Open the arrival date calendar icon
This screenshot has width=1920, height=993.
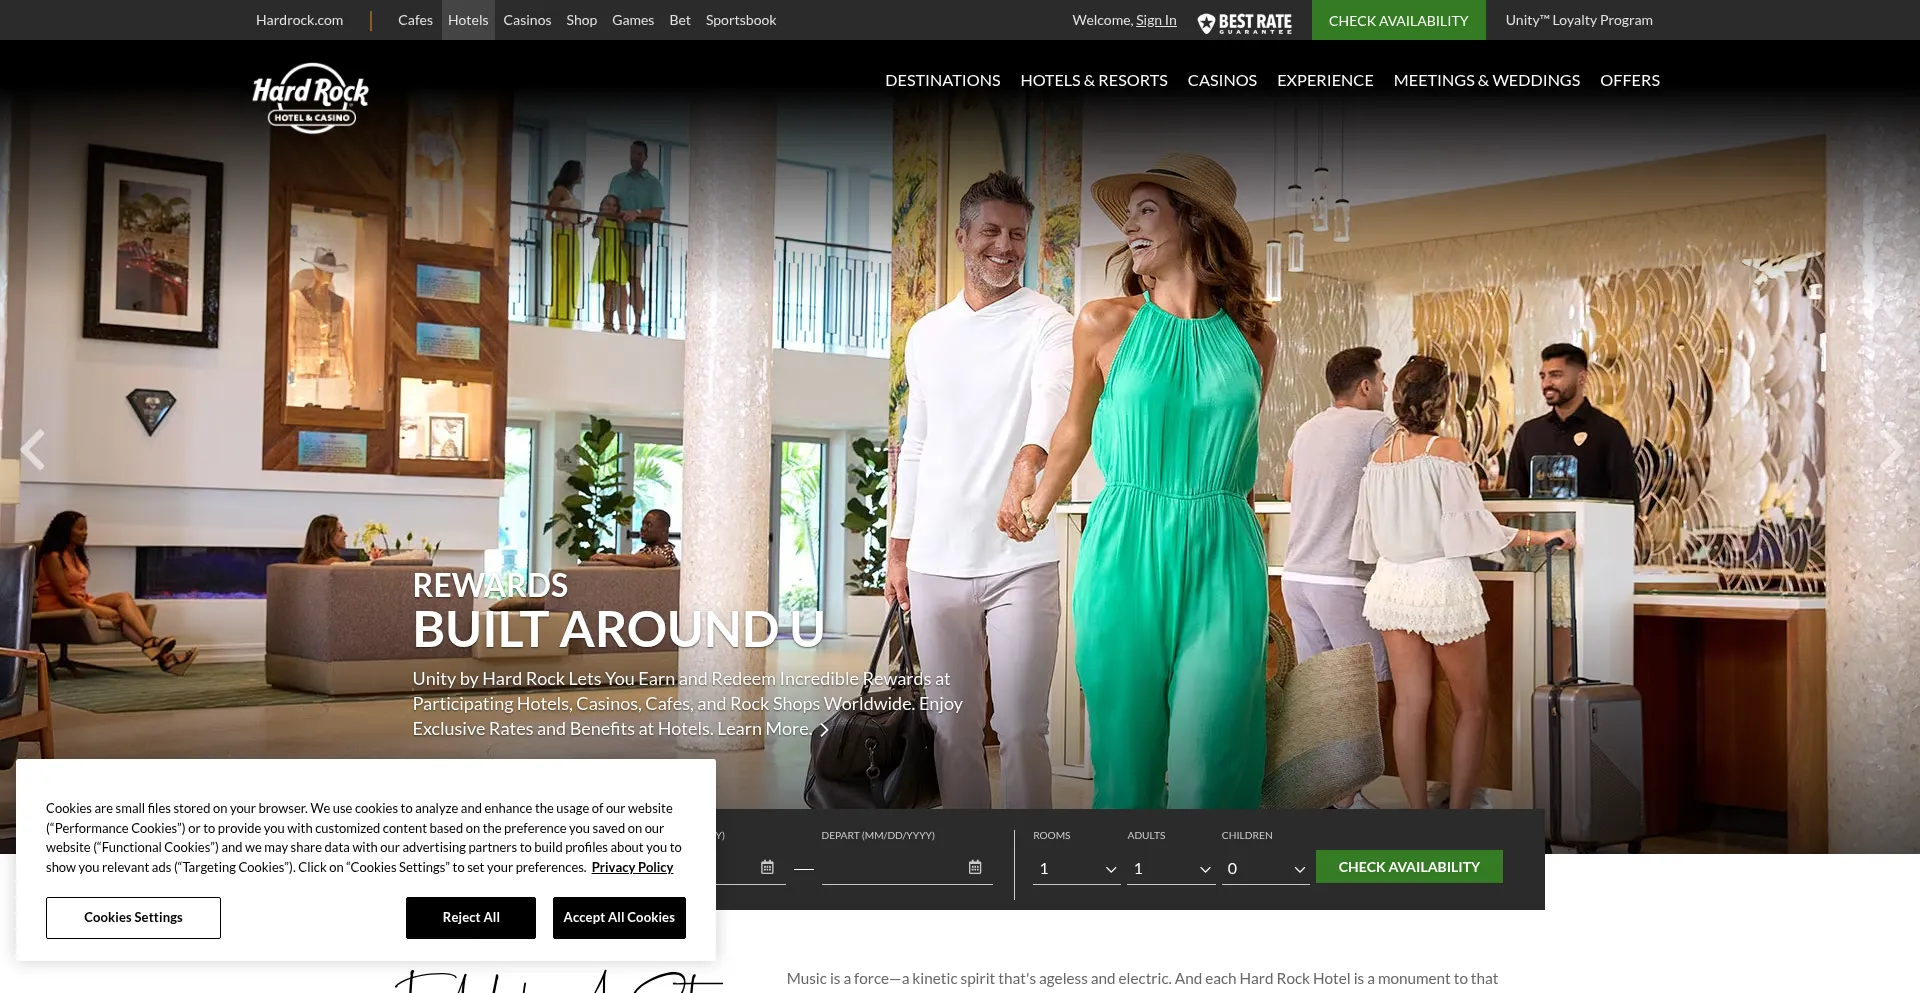point(767,867)
